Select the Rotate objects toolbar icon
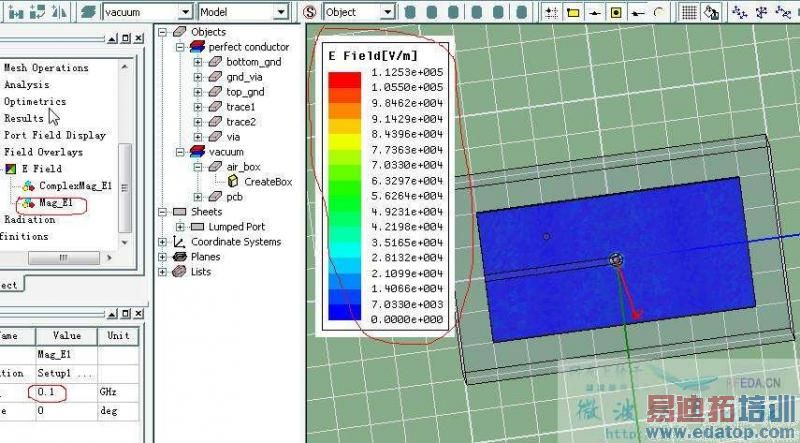800x443 pixels. tap(37, 12)
